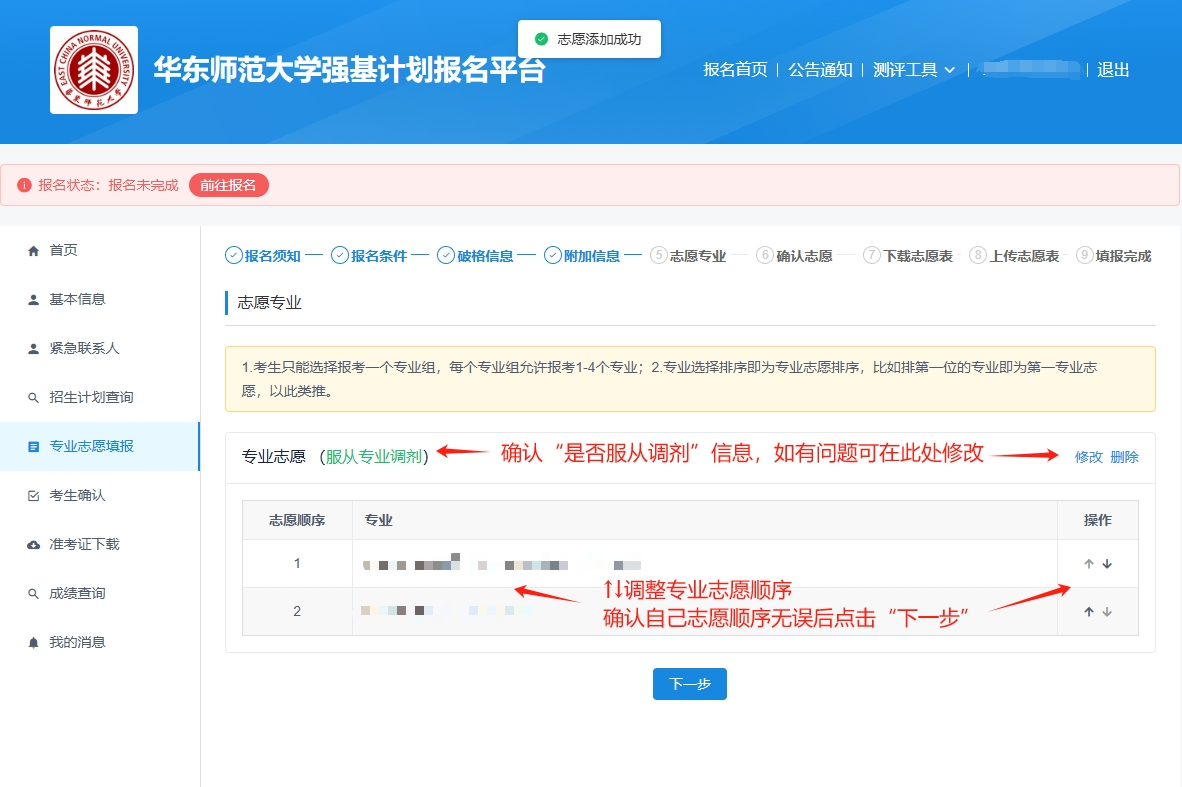Open 成绩查询 in the sidebar

click(x=77, y=593)
